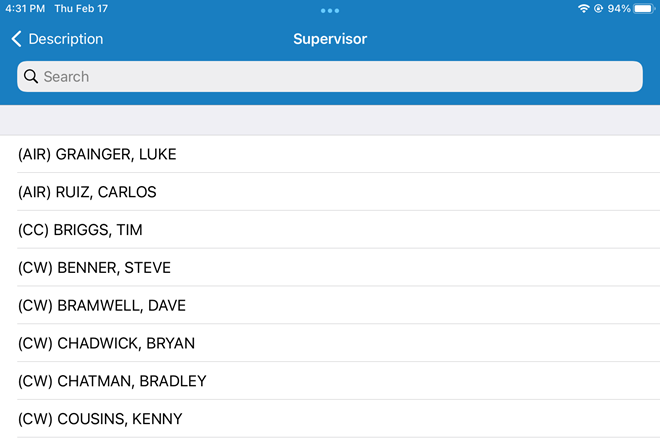The width and height of the screenshot is (660, 444).
Task: Tap the 4:31 PM clock display
Action: tap(22, 9)
